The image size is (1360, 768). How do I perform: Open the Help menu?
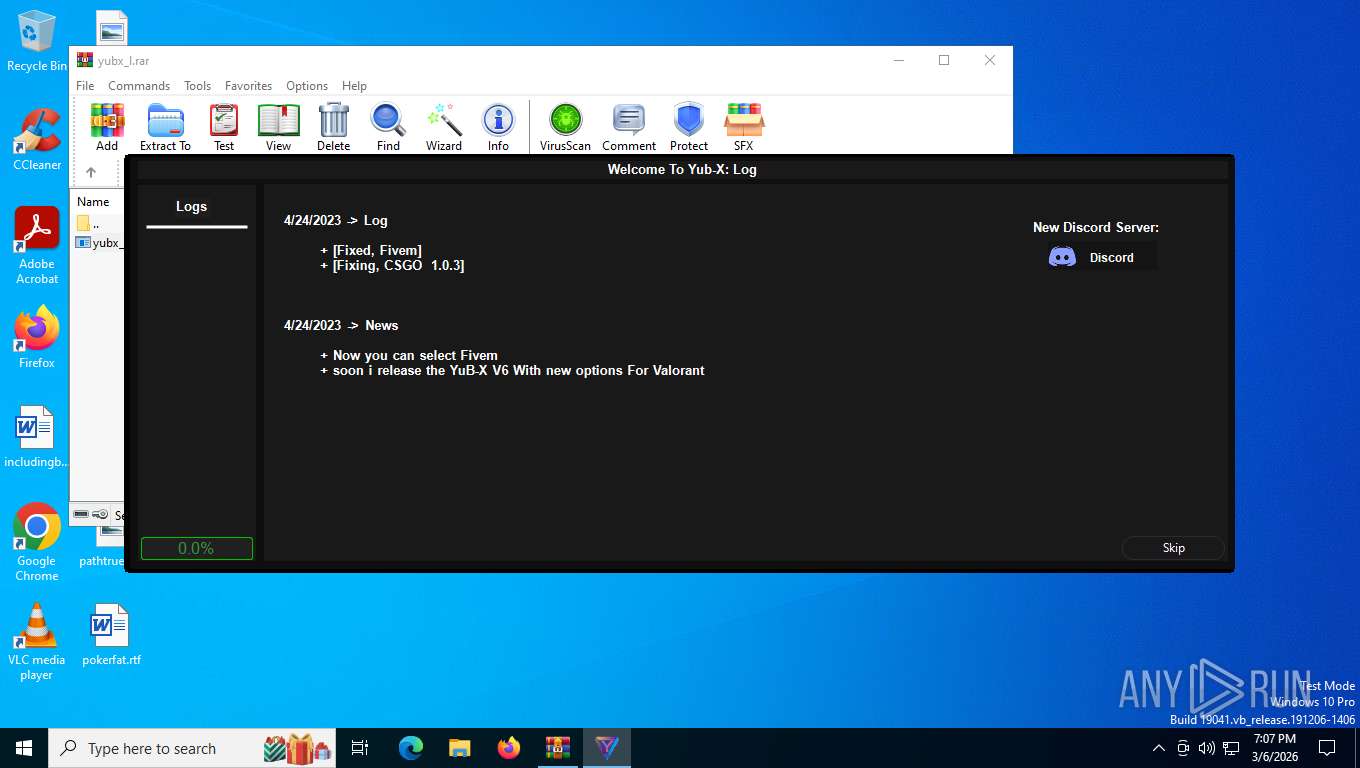point(354,86)
